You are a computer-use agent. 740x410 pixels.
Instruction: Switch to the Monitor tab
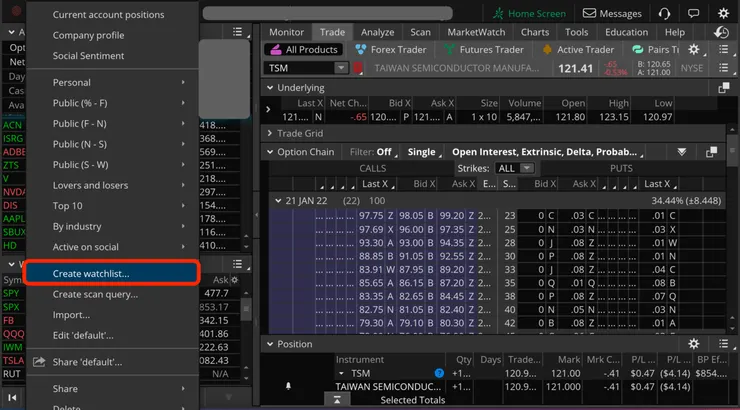286,32
